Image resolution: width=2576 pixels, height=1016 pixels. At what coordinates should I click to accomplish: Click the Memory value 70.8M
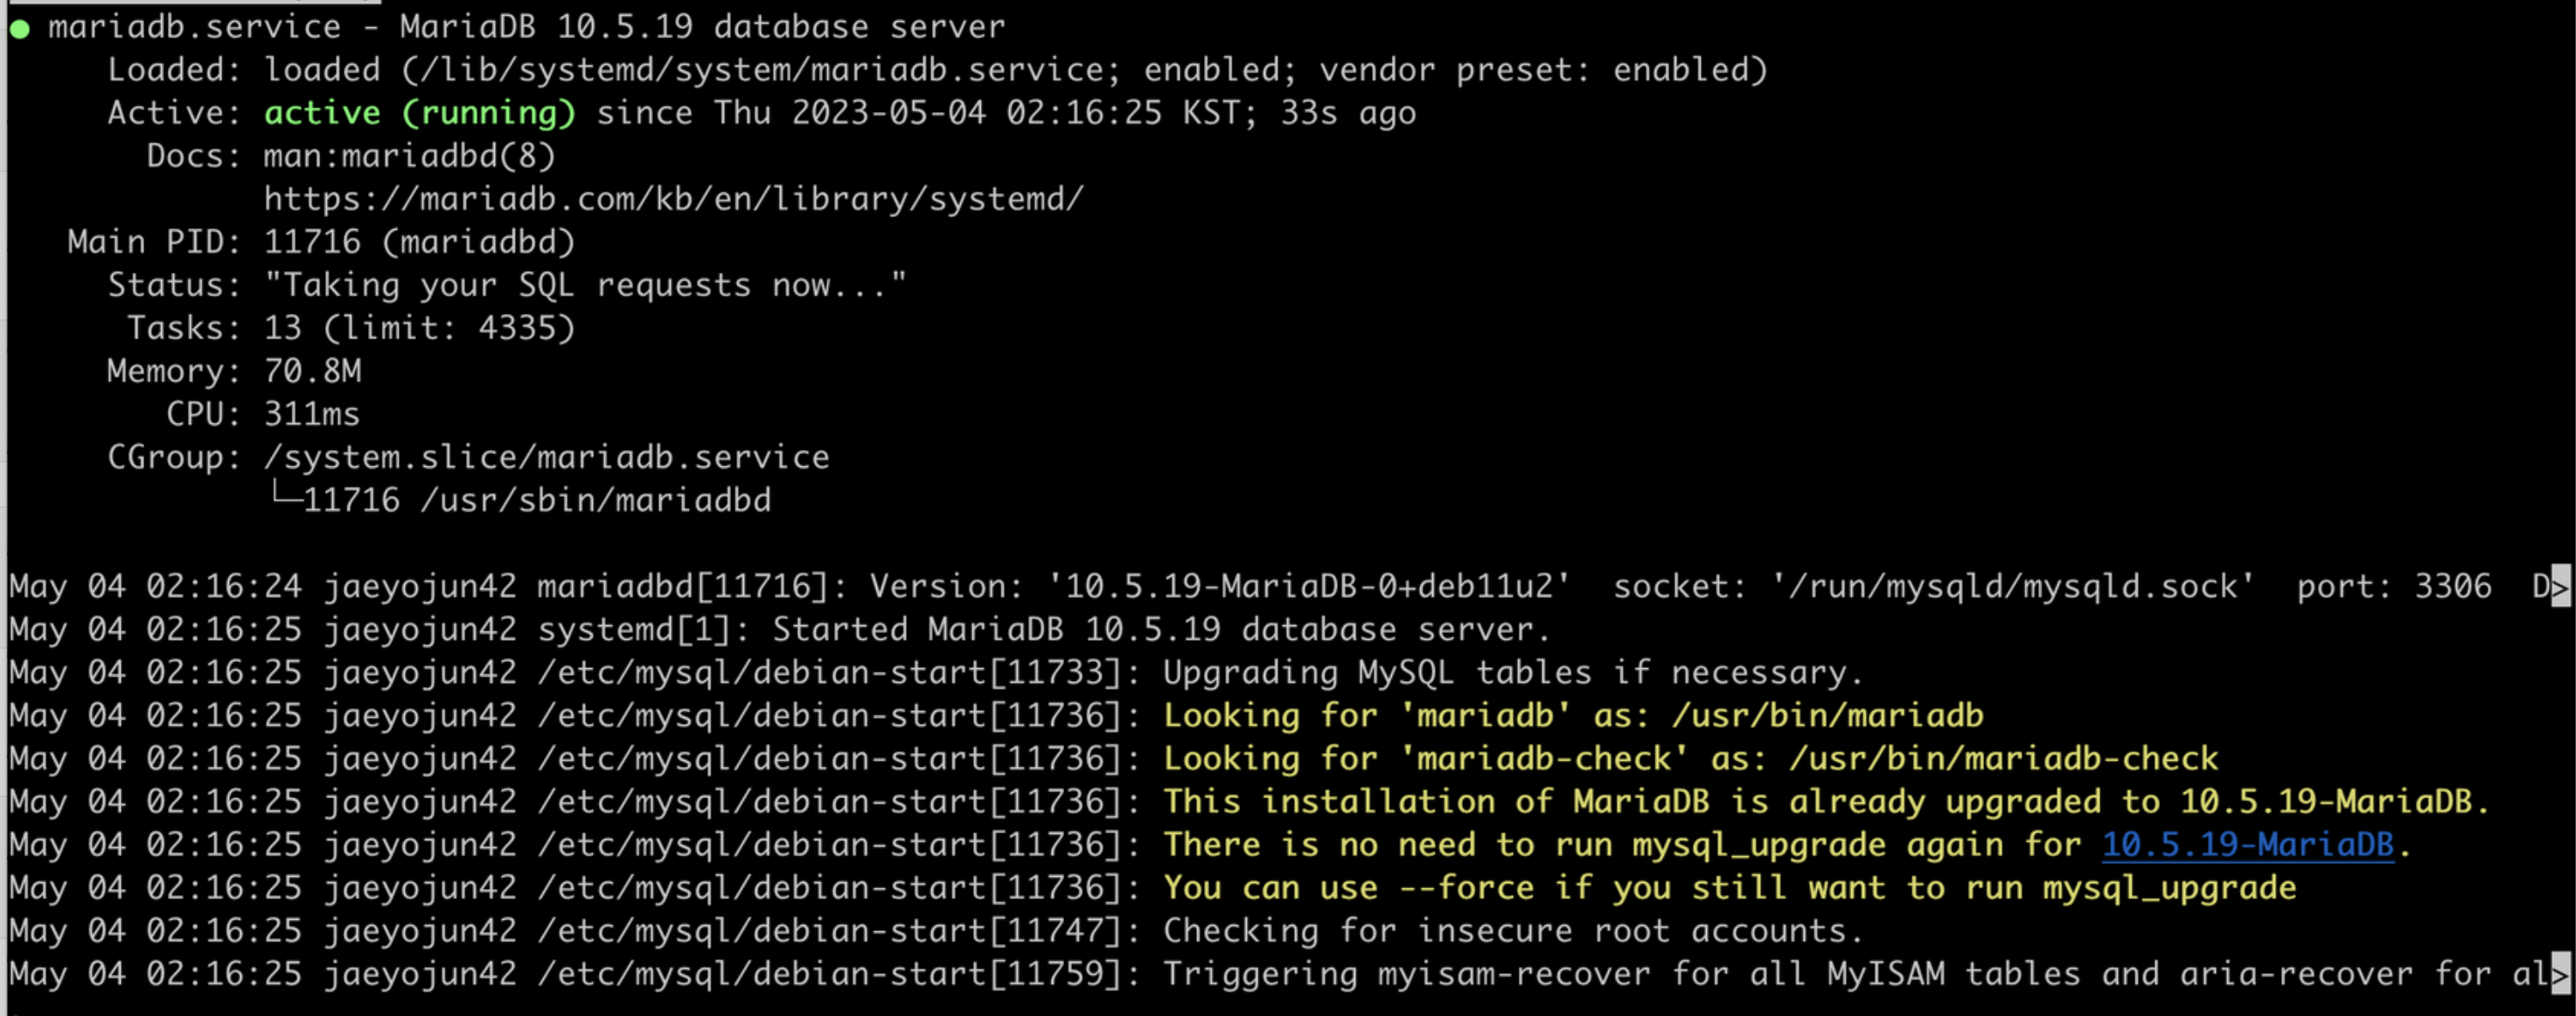[x=312, y=371]
